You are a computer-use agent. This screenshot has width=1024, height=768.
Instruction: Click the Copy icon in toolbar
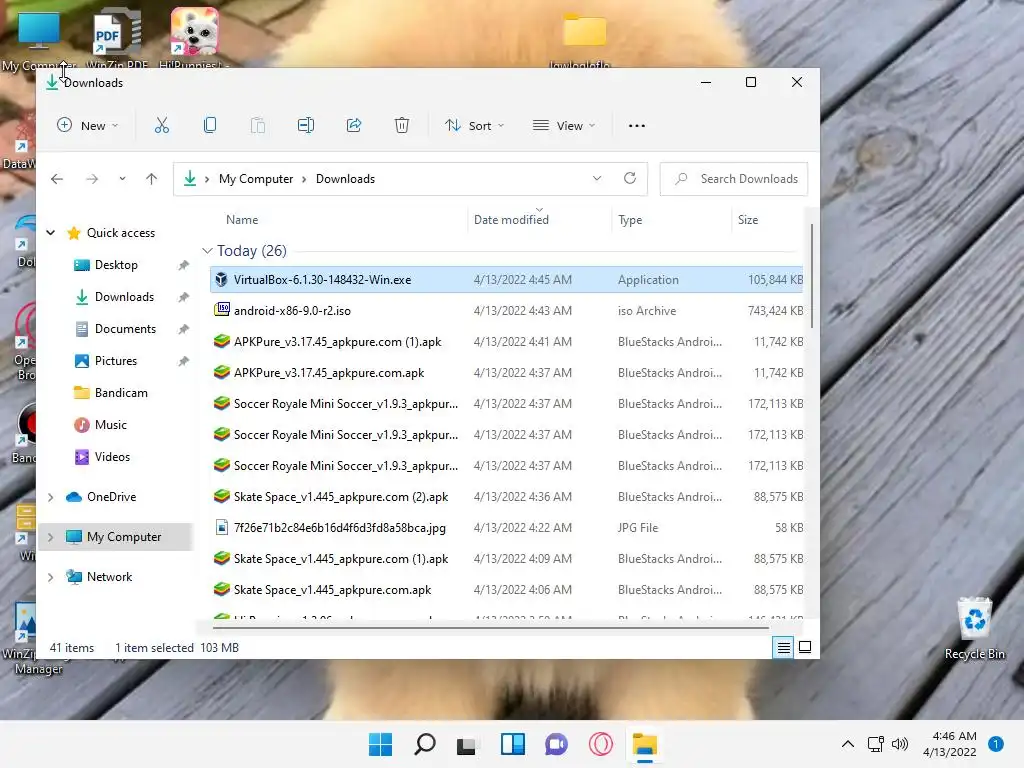pyautogui.click(x=210, y=125)
